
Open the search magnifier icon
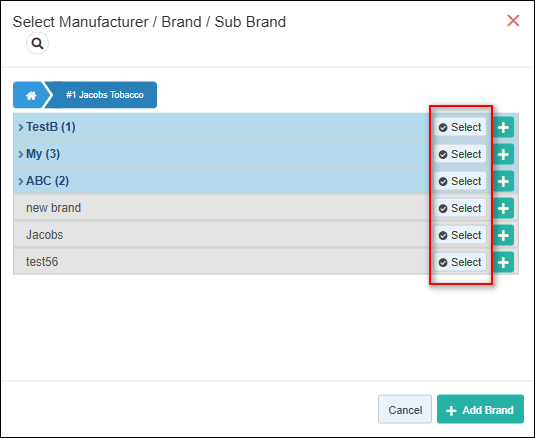pyautogui.click(x=37, y=43)
